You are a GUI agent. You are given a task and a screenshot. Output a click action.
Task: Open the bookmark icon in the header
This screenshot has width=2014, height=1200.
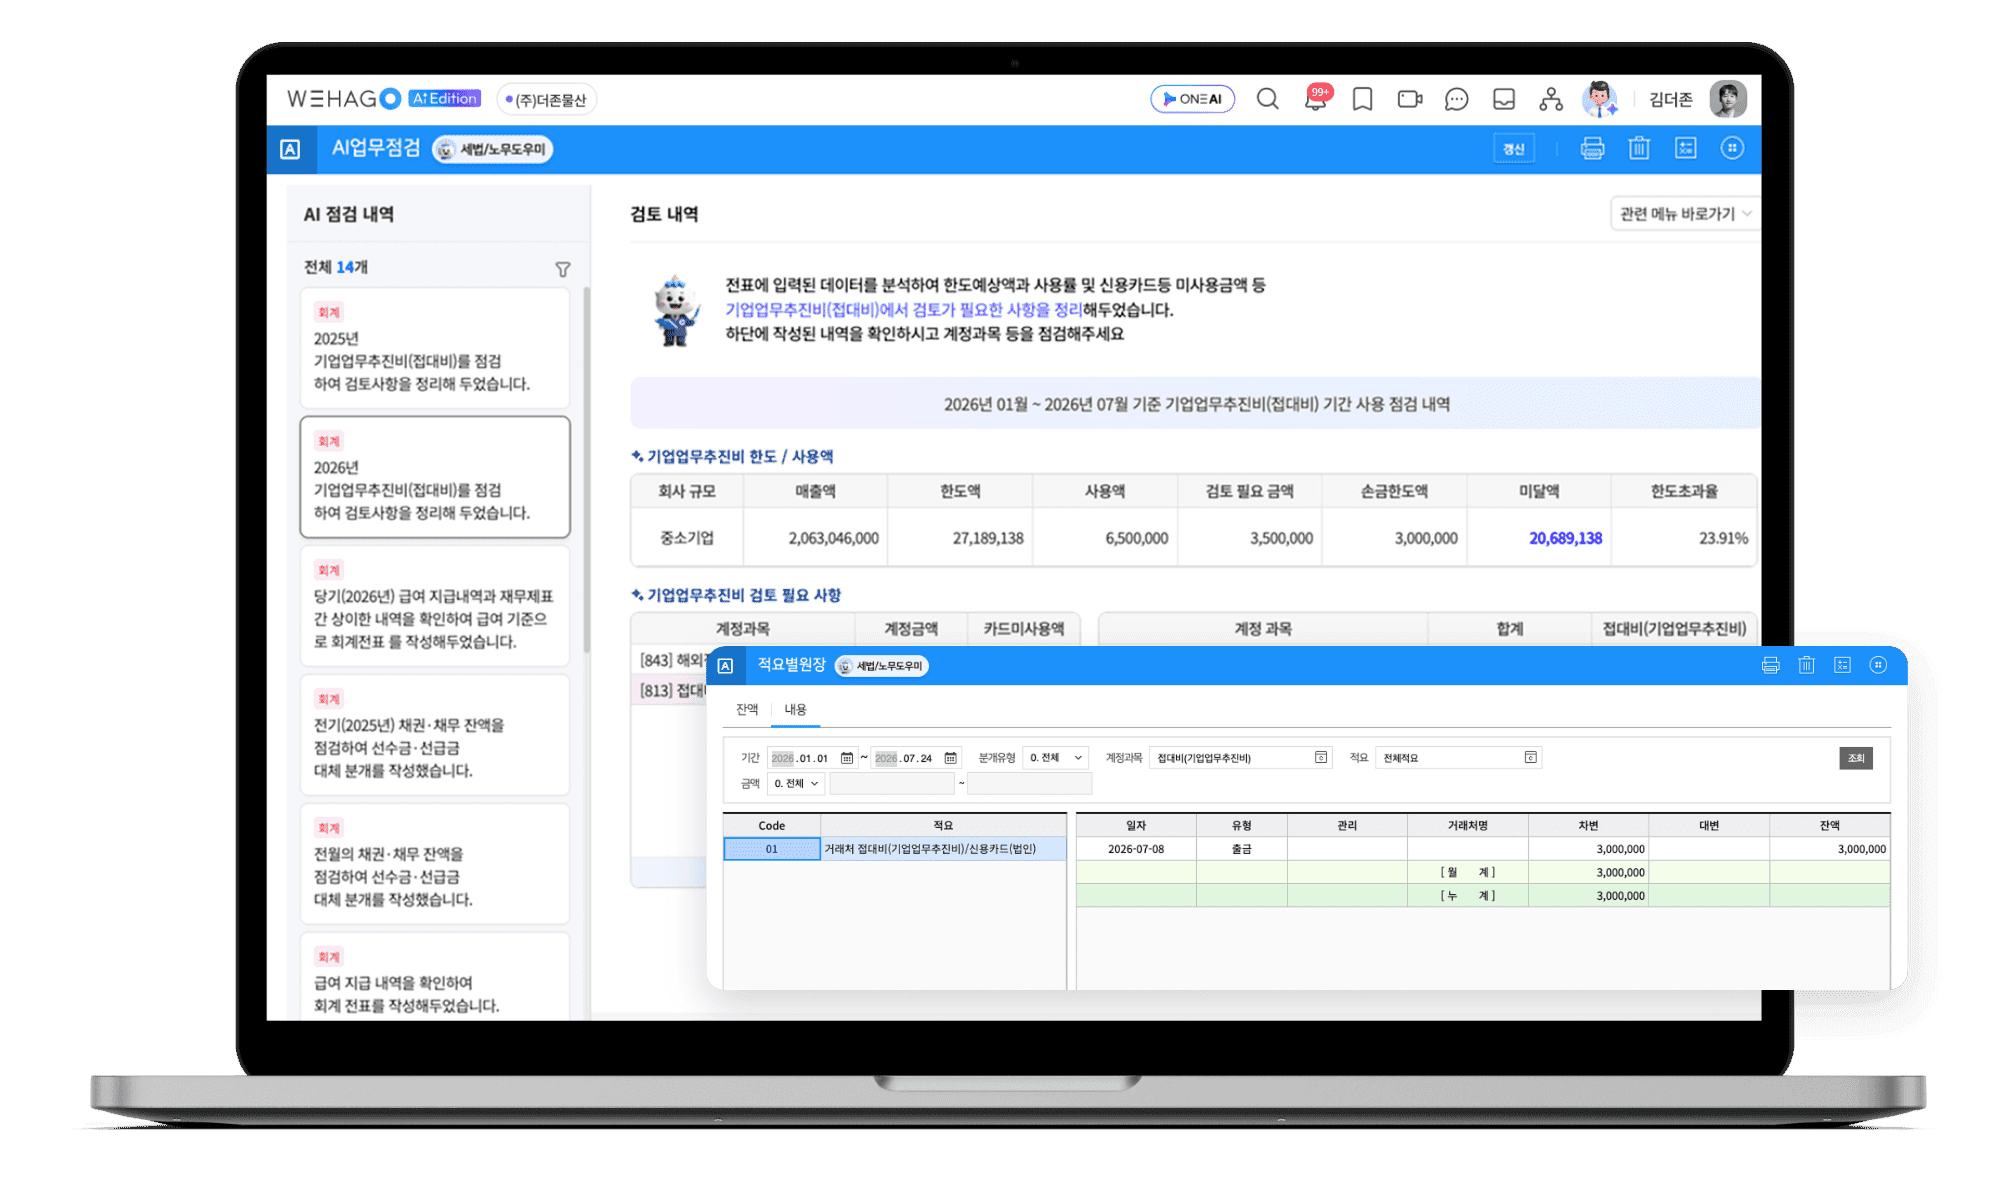pos(1362,99)
